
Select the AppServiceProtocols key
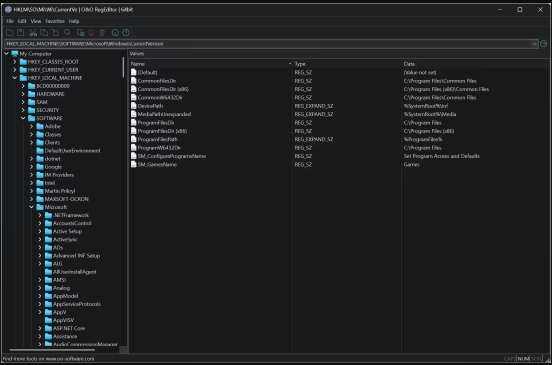77,304
